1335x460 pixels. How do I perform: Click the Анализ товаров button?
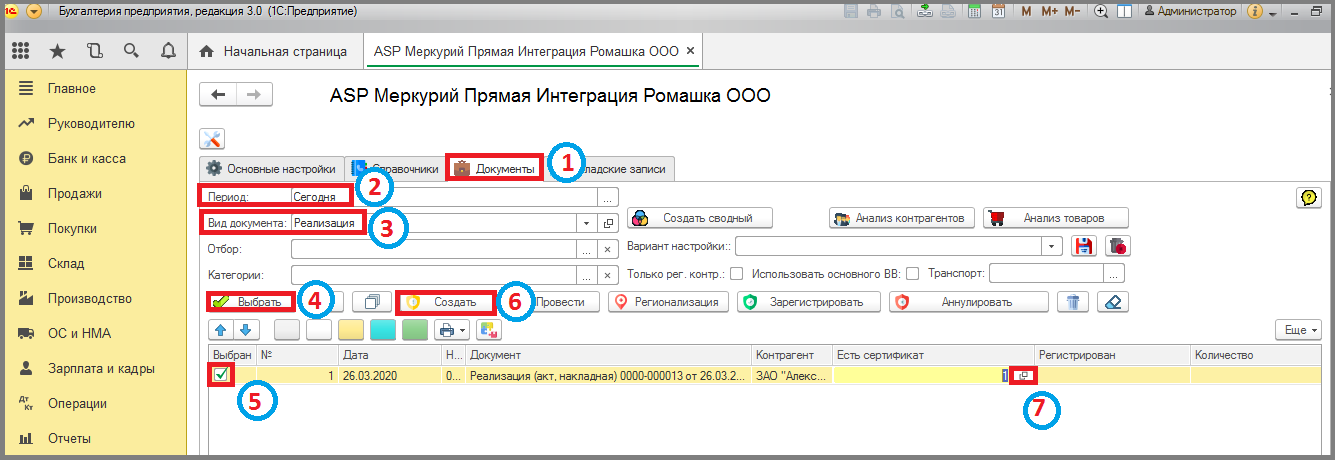pyautogui.click(x=1056, y=218)
